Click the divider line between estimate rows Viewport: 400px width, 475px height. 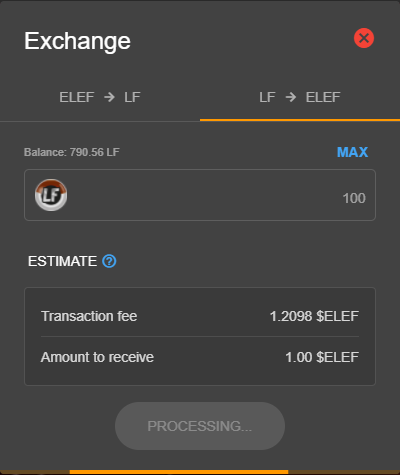click(x=200, y=336)
